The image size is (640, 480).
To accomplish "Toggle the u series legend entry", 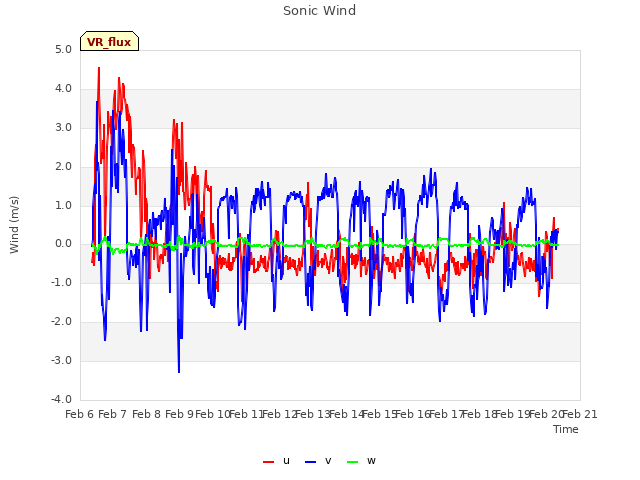I will [276, 461].
